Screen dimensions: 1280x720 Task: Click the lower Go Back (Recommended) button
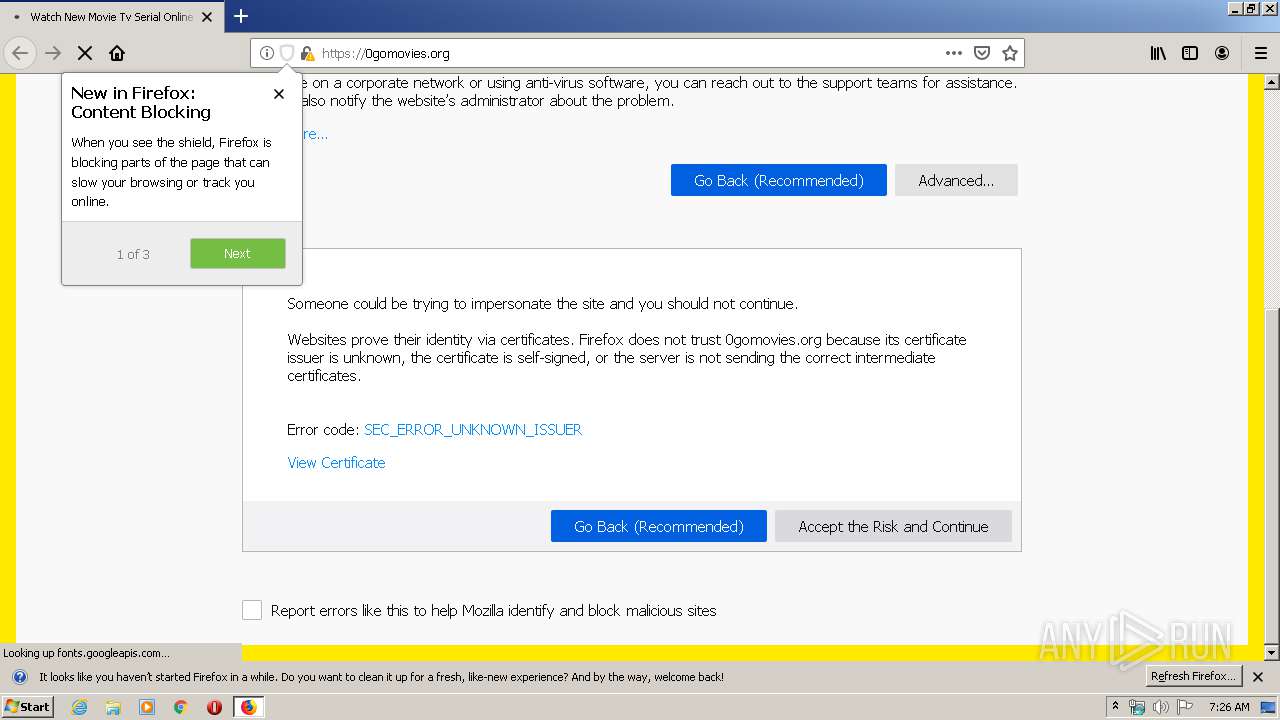(x=659, y=526)
